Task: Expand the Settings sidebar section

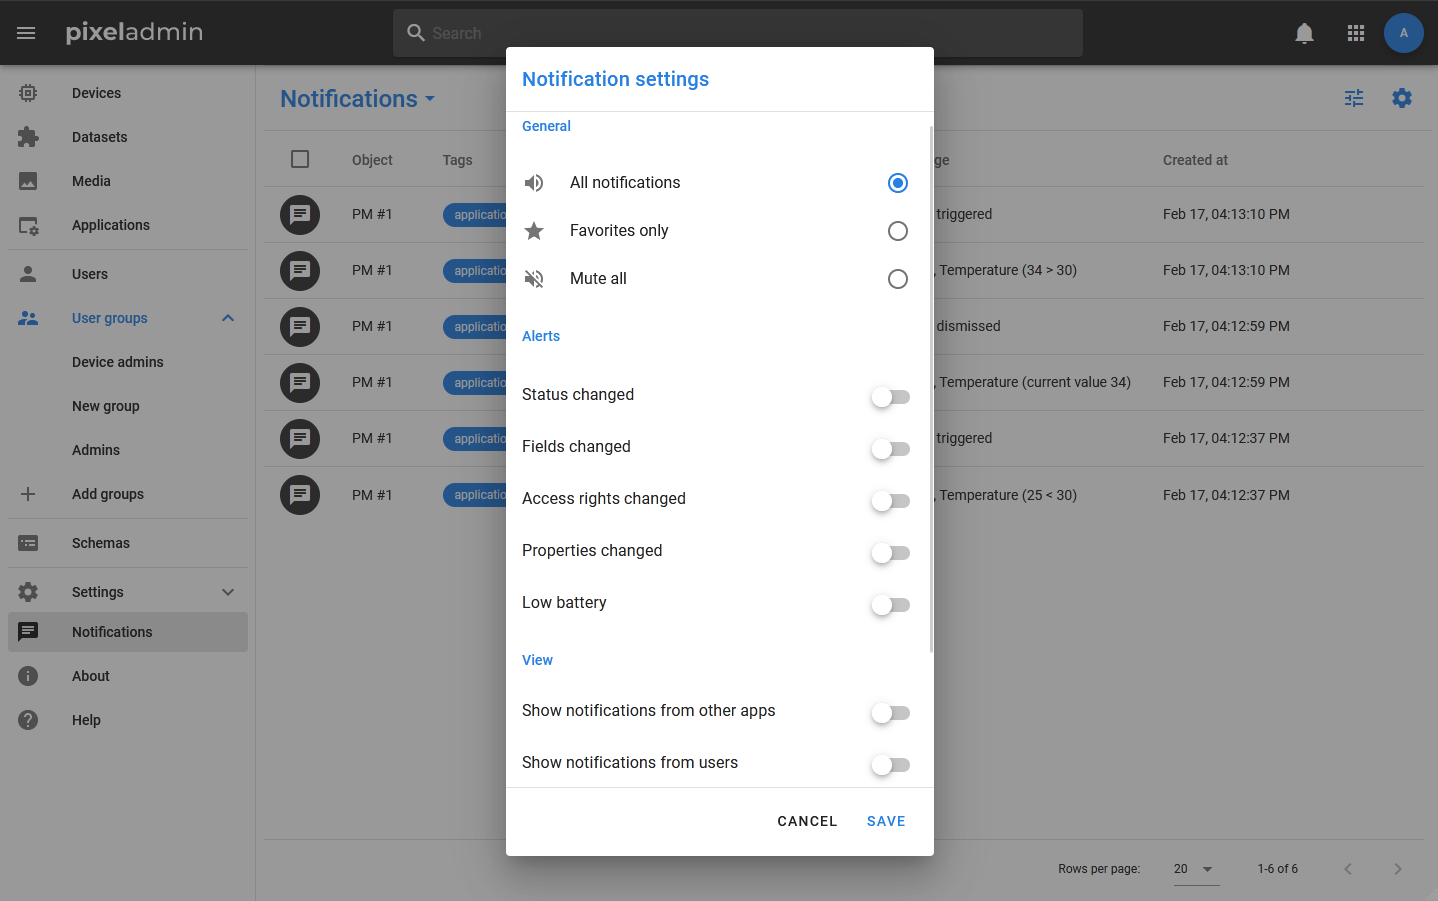Action: click(228, 592)
